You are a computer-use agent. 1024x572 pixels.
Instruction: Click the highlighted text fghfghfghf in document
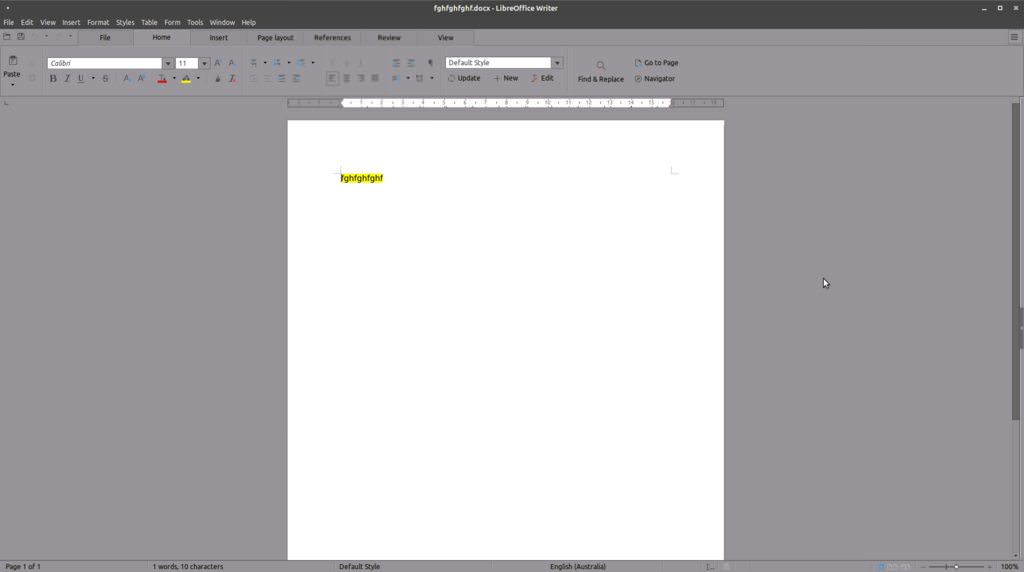362,178
